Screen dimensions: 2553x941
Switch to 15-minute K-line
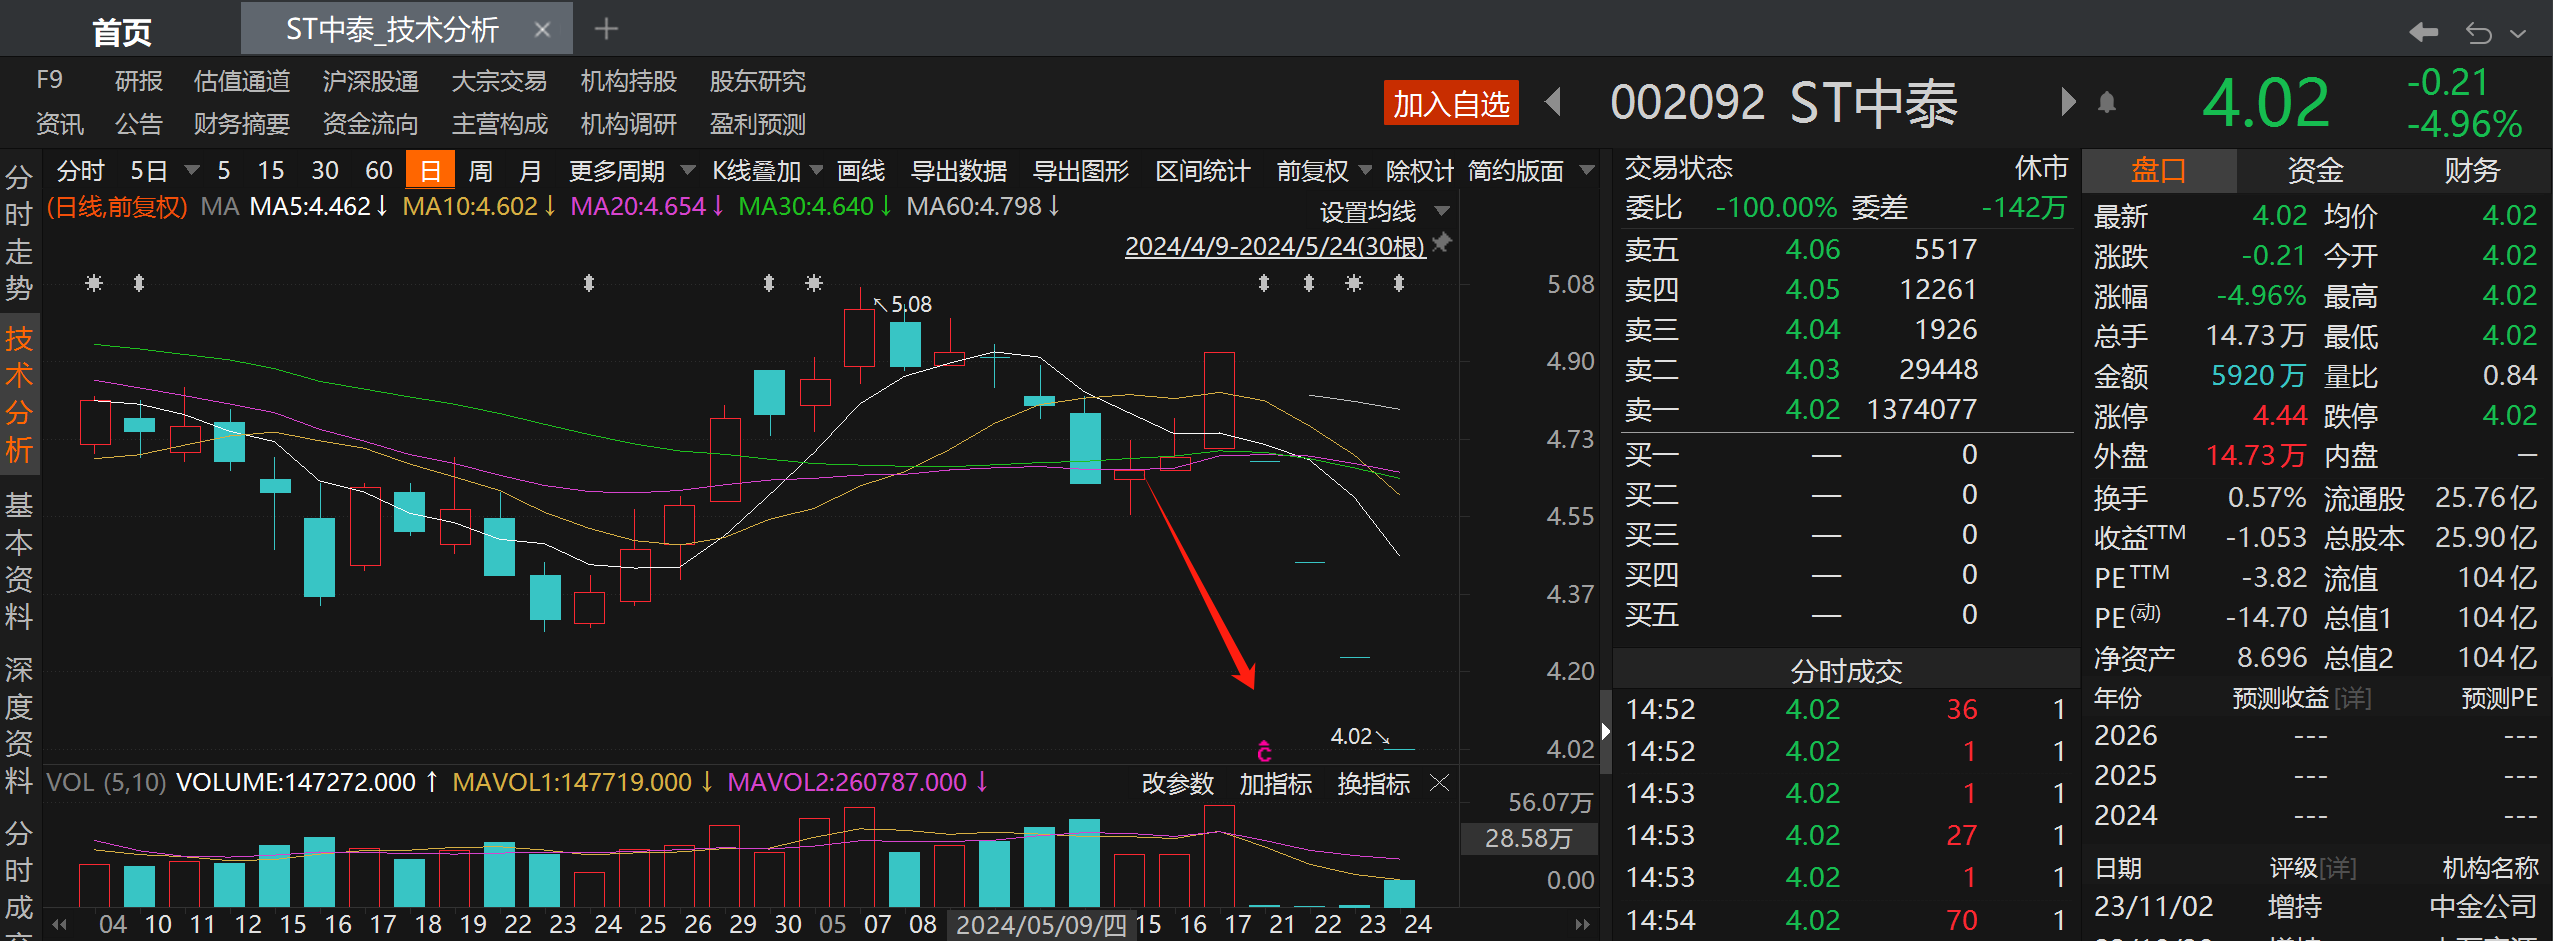tap(271, 171)
